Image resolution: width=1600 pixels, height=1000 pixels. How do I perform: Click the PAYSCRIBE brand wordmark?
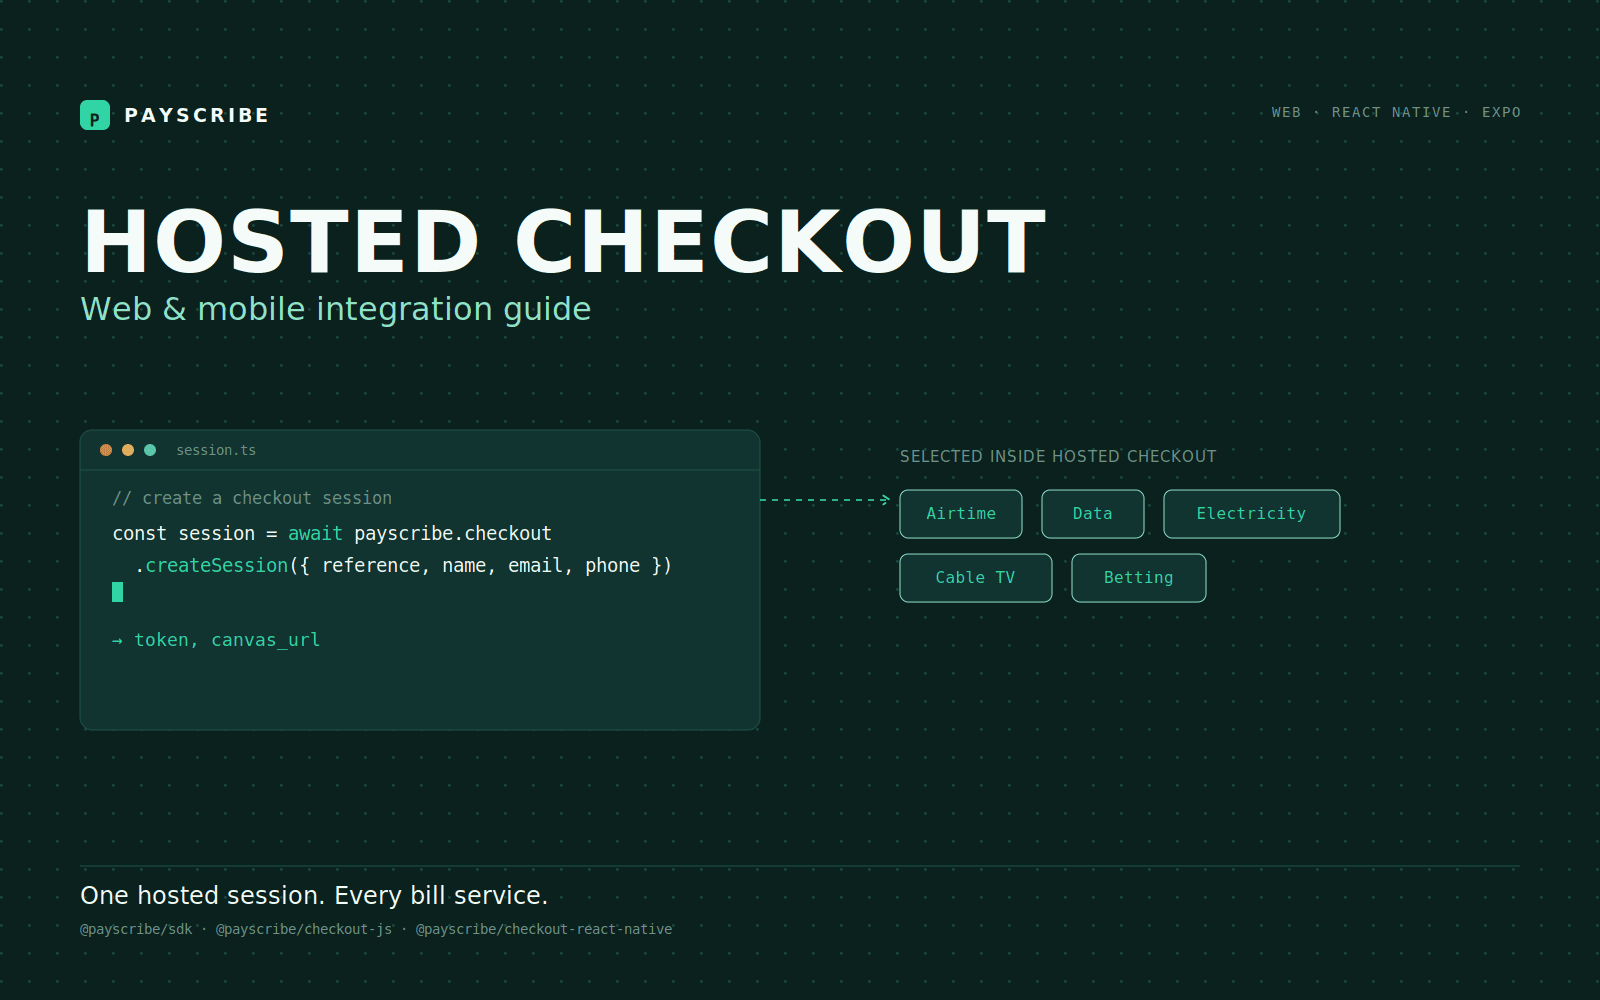pyautogui.click(x=197, y=115)
